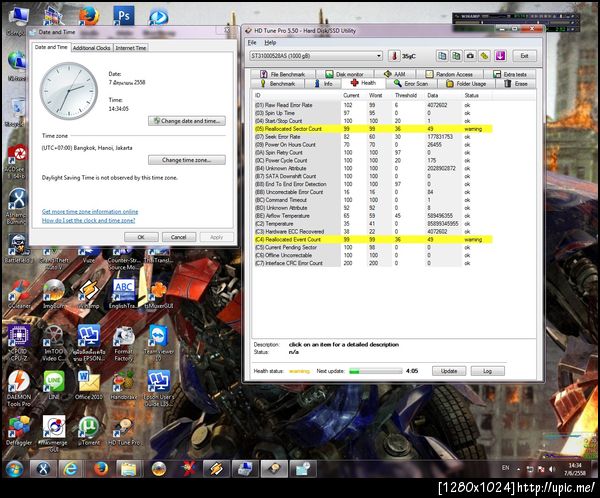Switch to the Folder Usage tab
This screenshot has height=498, width=600.
tap(466, 83)
